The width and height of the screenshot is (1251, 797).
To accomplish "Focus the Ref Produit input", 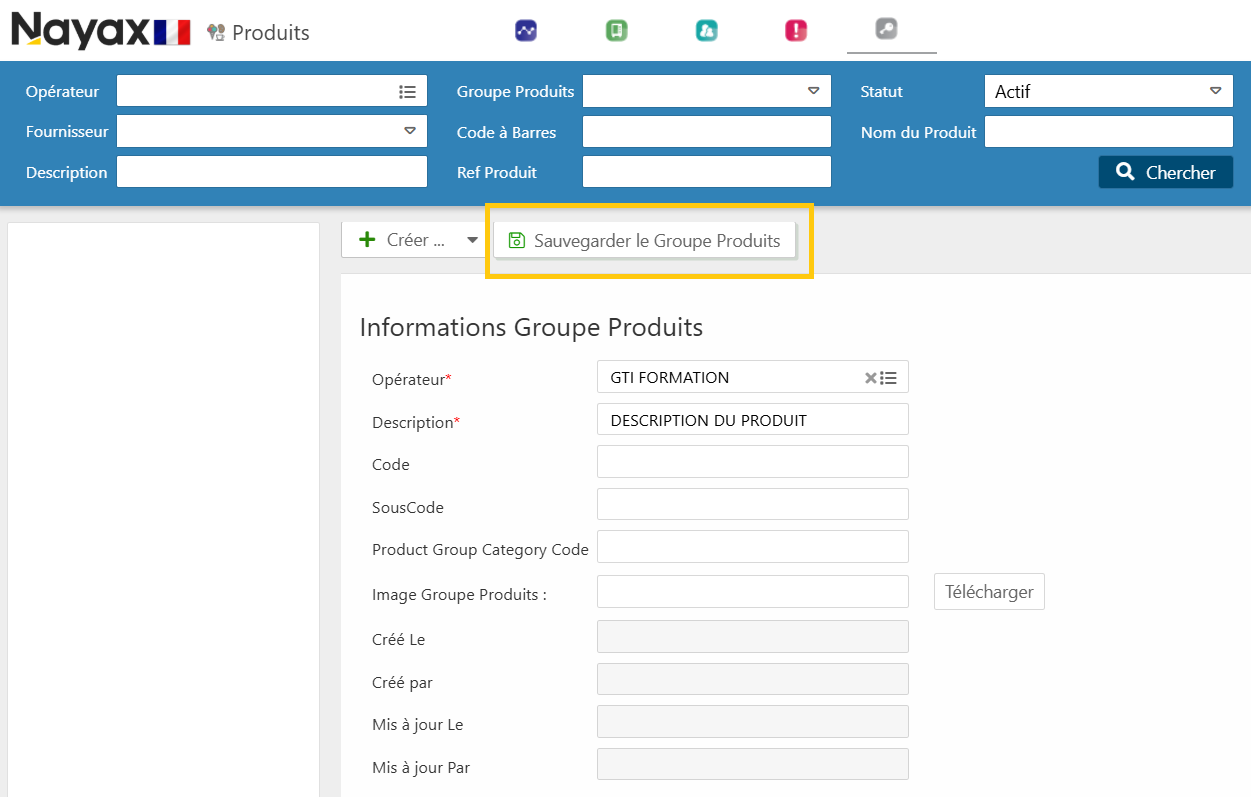I will tap(707, 172).
